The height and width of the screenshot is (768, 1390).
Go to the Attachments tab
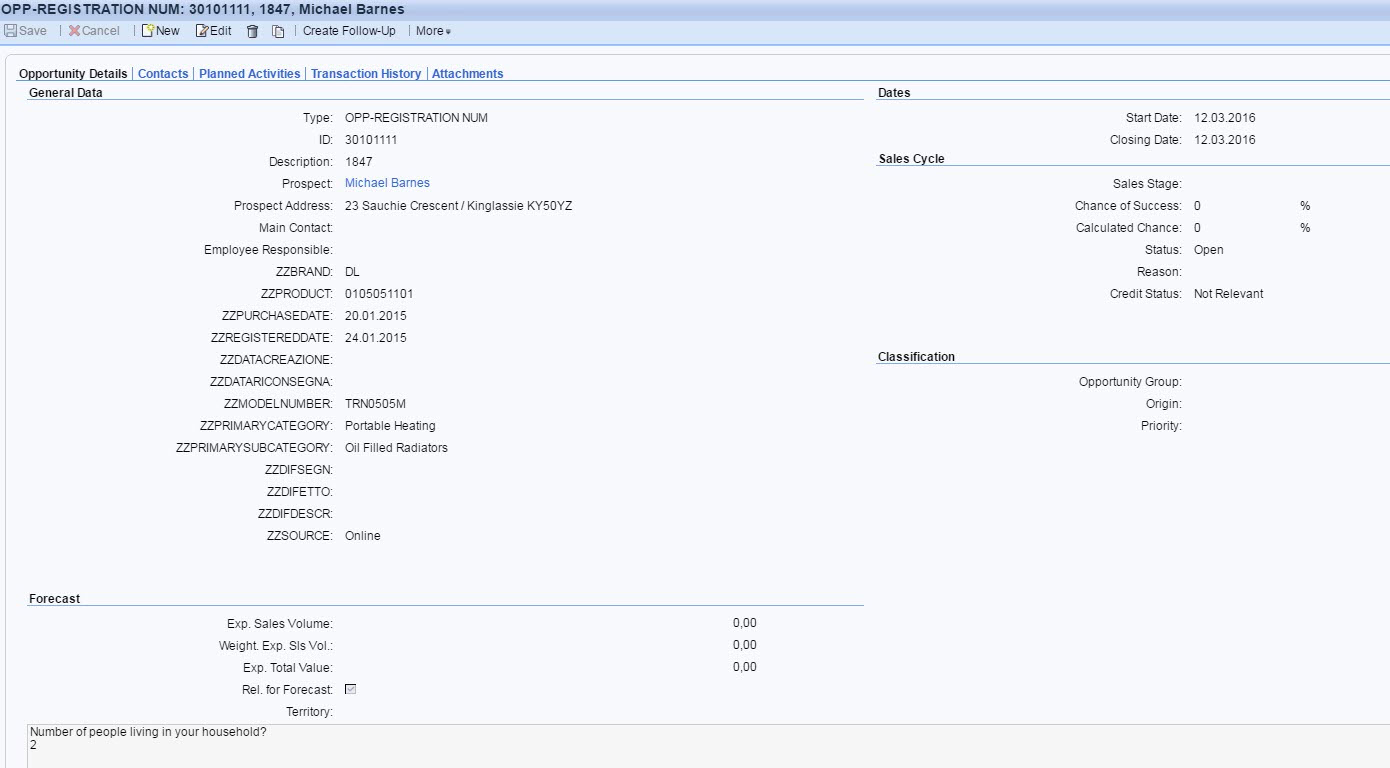pos(467,74)
